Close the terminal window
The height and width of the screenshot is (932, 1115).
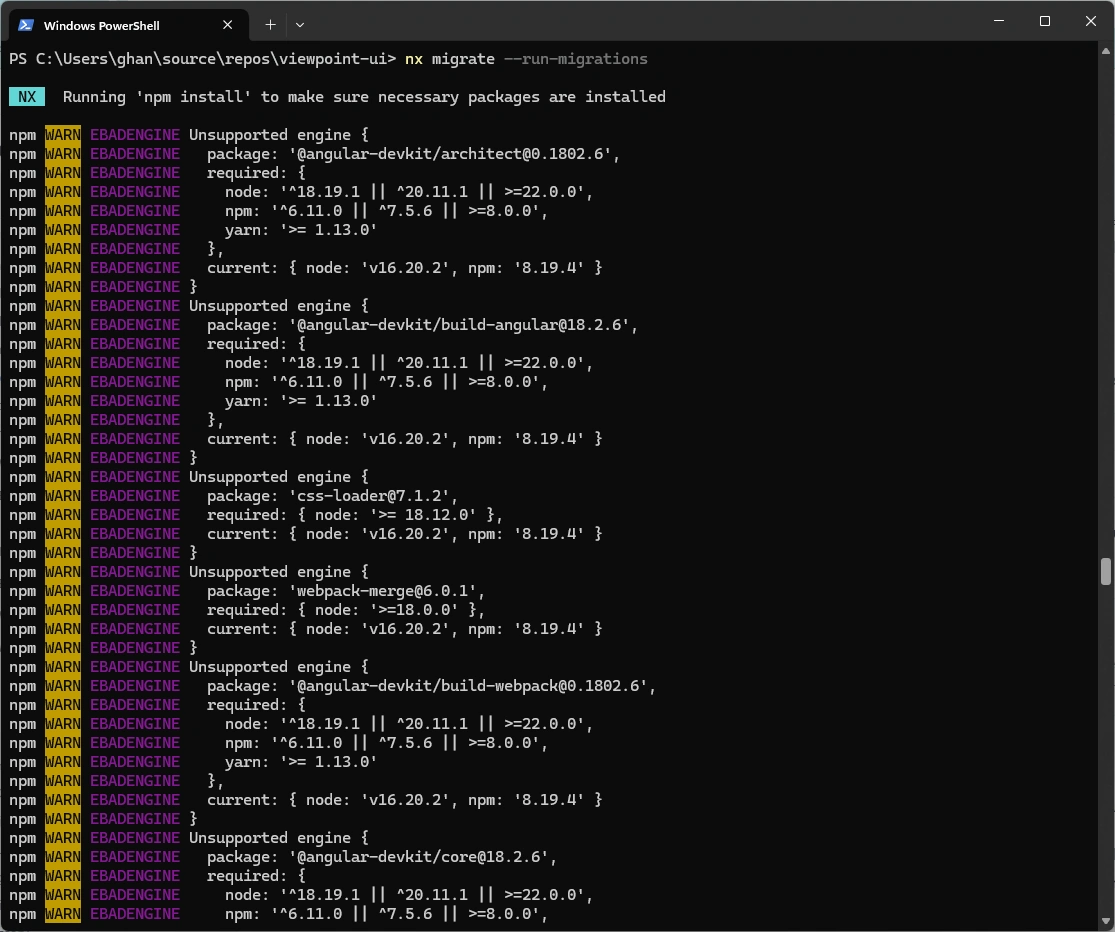(x=1091, y=21)
